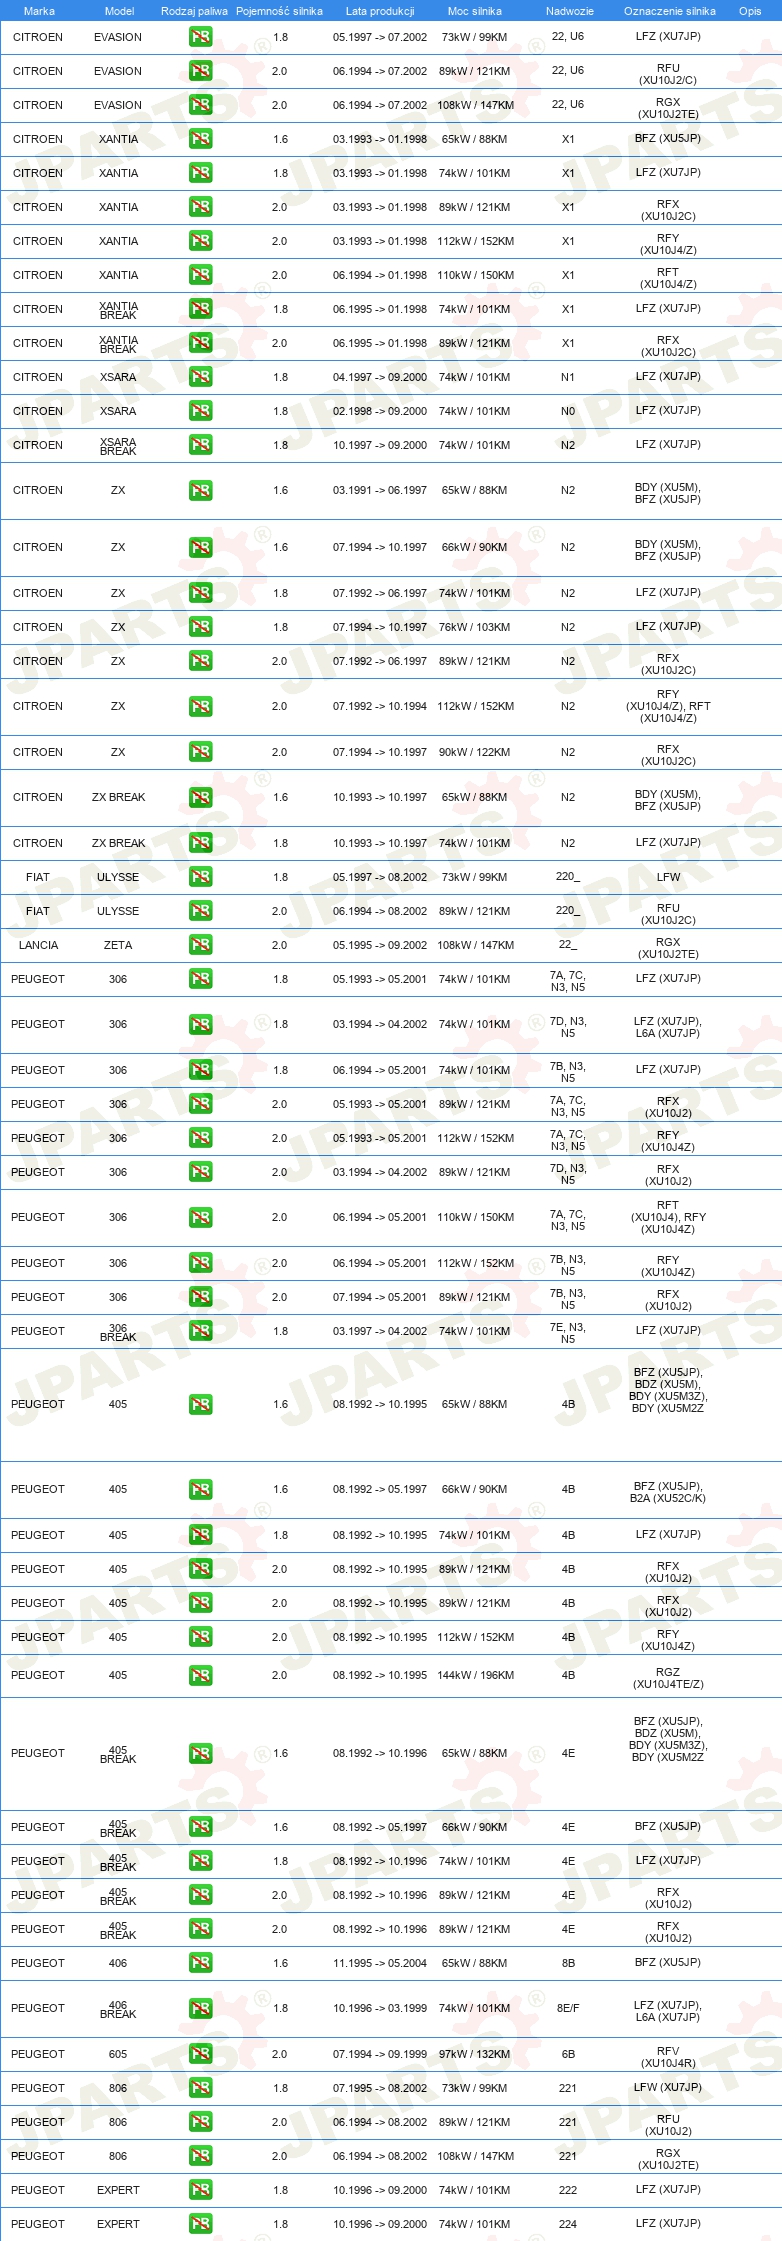
Task: Click the 76kW / 103KM power cell
Action: tap(474, 627)
